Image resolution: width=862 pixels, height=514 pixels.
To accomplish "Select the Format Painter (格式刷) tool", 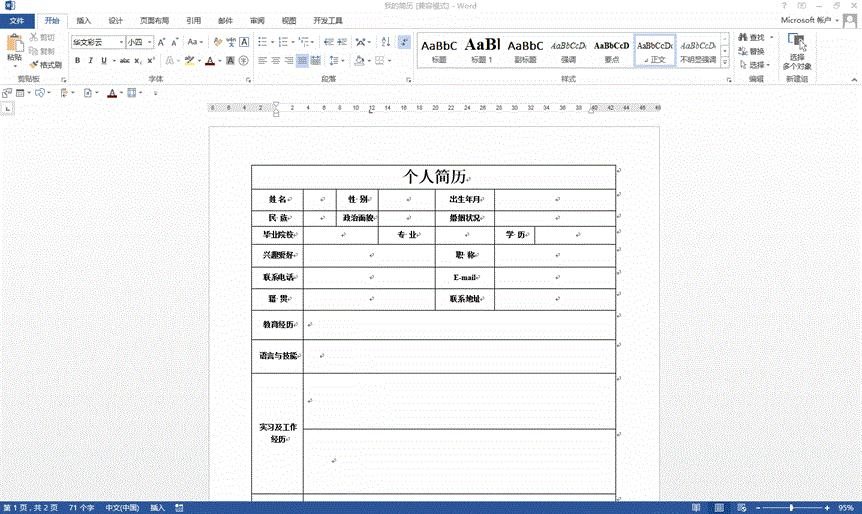I will click(44, 65).
